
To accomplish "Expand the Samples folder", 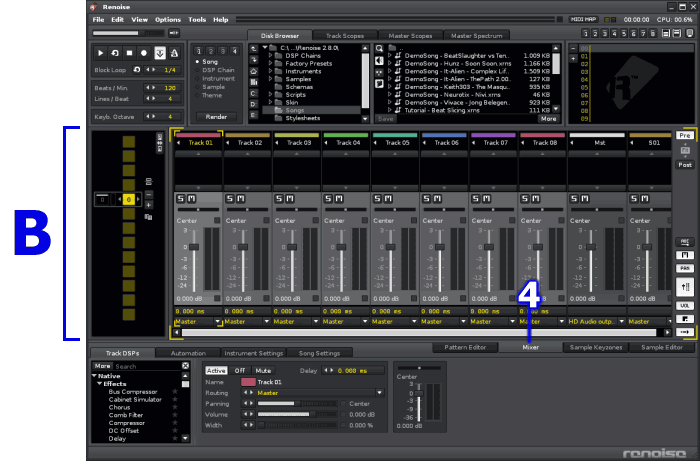I will point(271,79).
